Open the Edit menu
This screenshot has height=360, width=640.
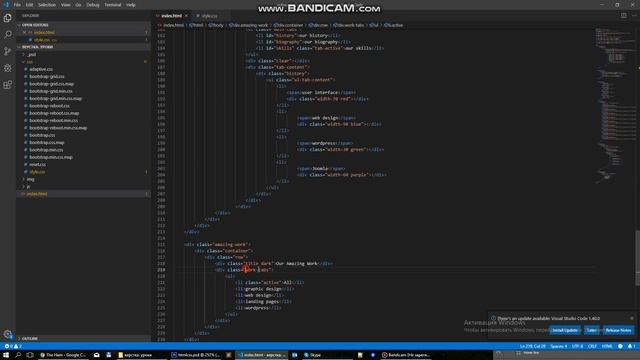[x=29, y=5]
